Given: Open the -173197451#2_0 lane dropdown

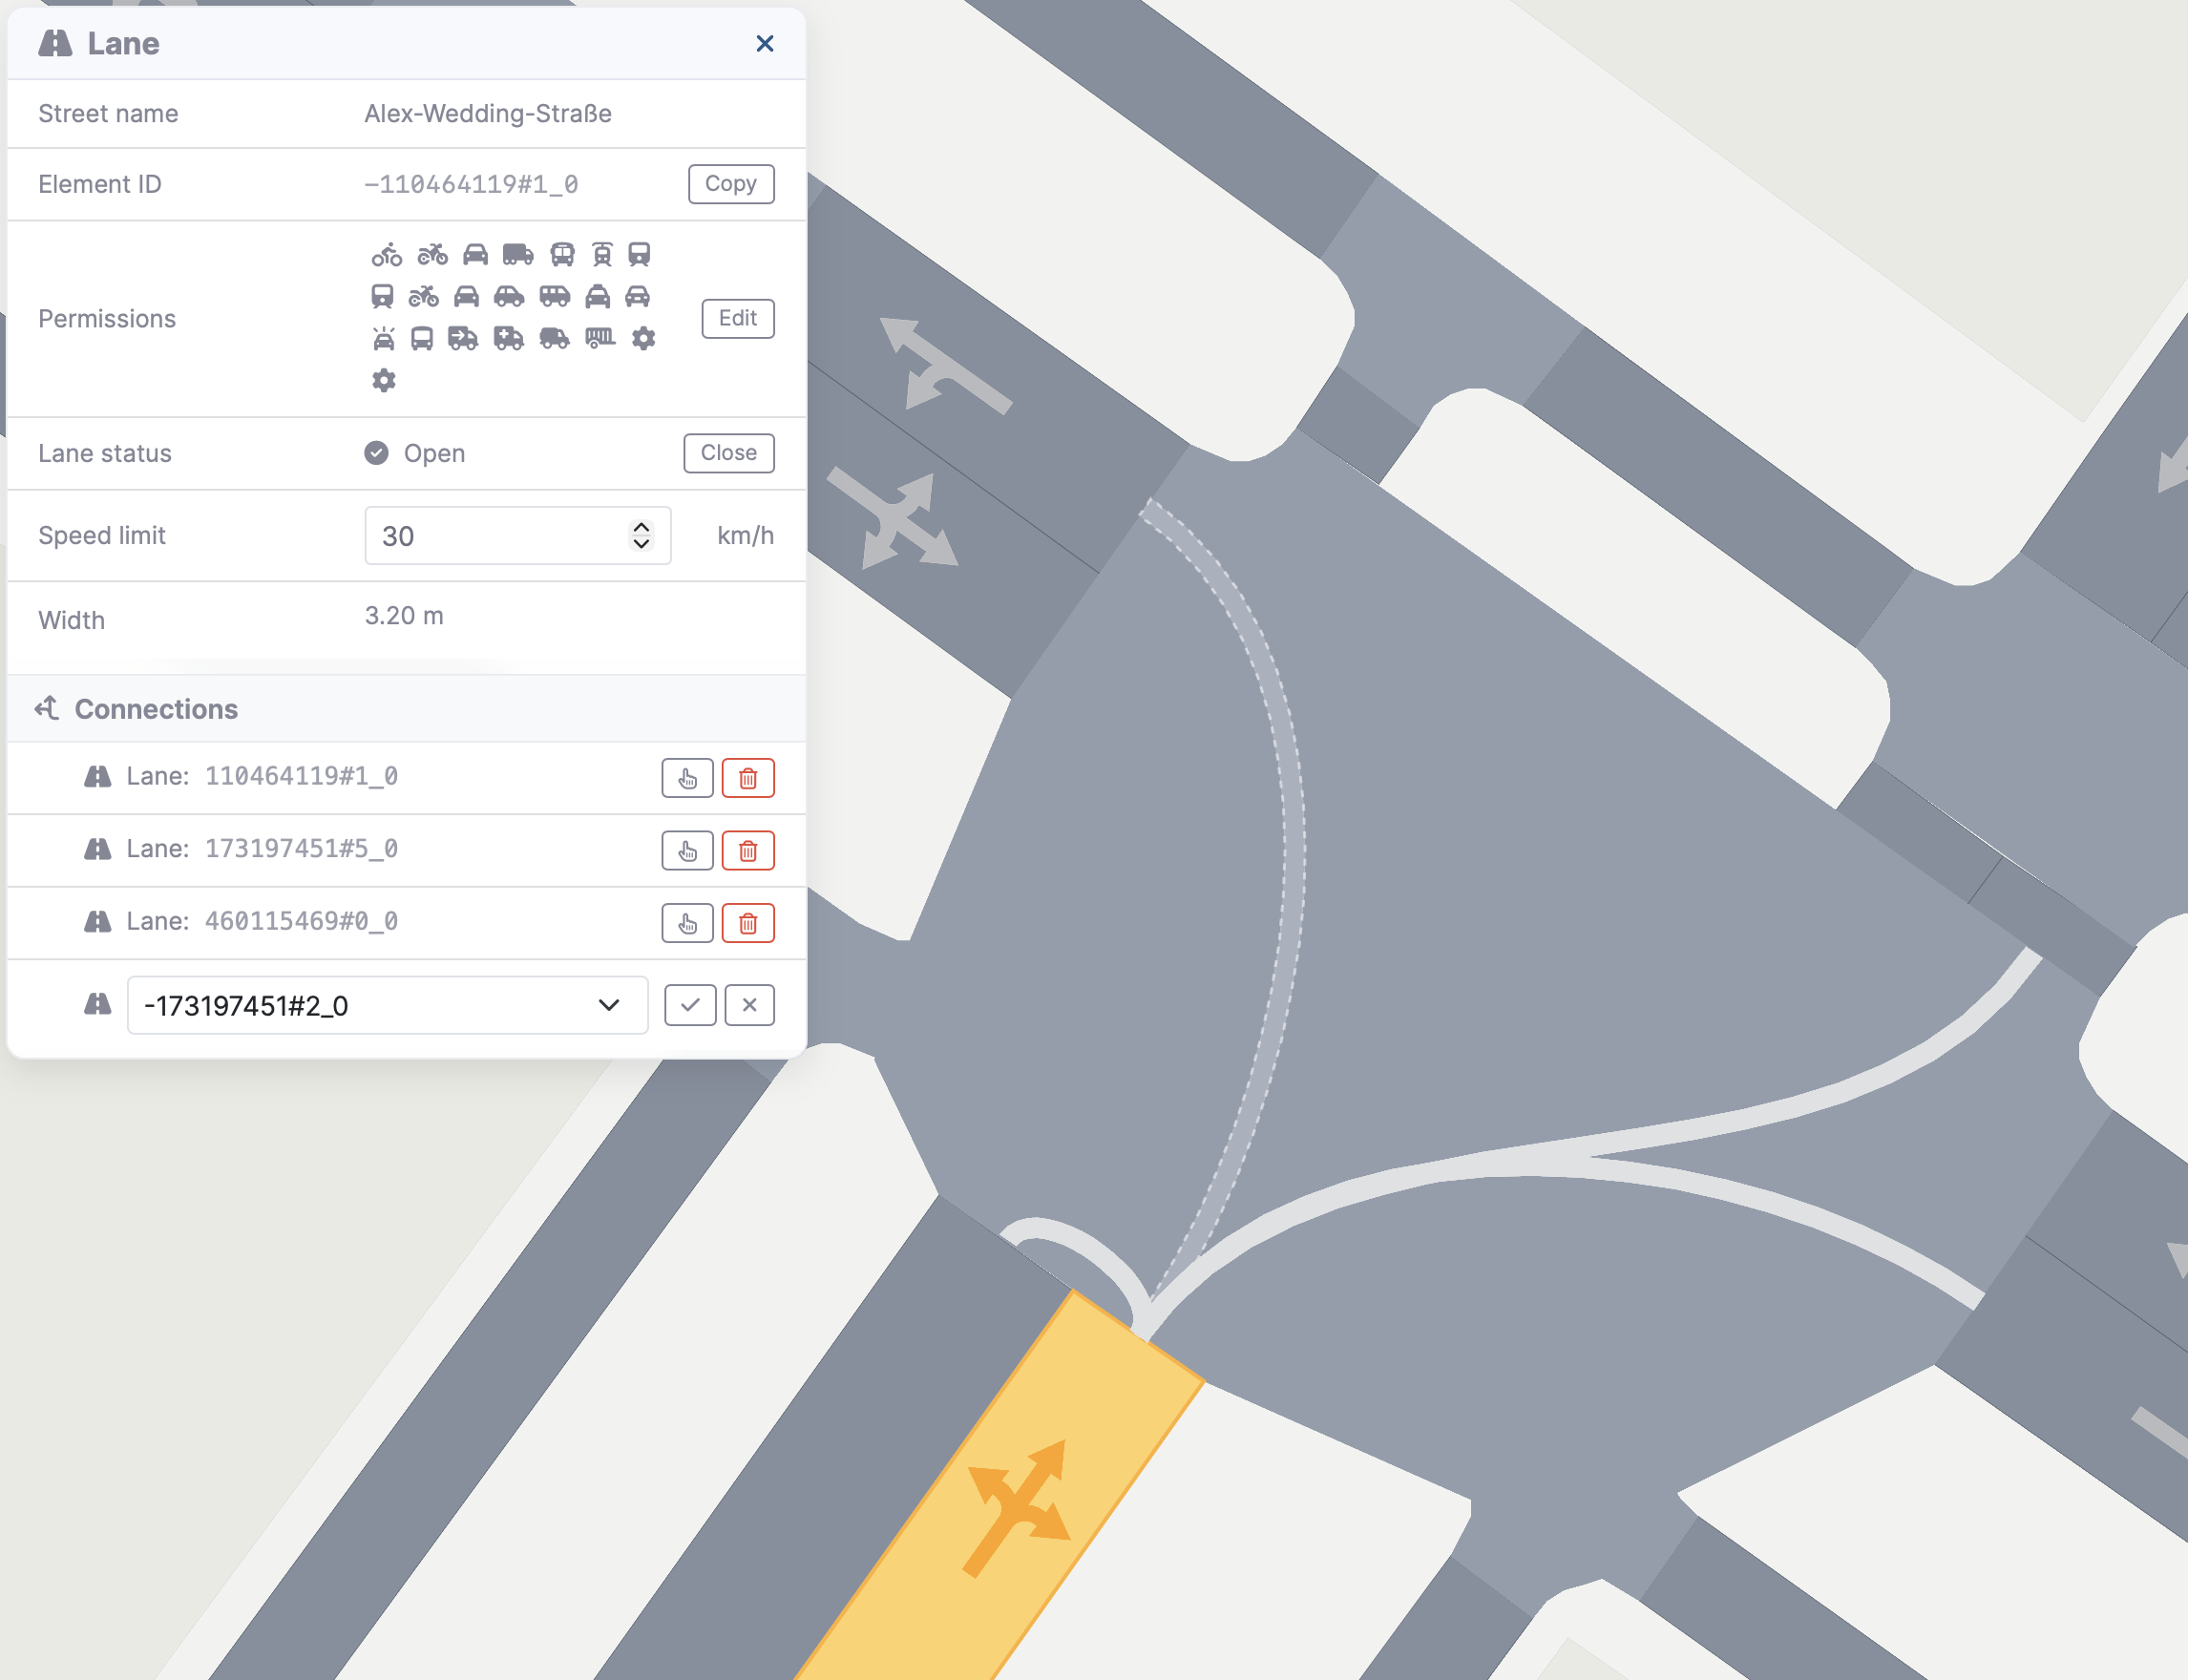Looking at the screenshot, I should pyautogui.click(x=388, y=1006).
